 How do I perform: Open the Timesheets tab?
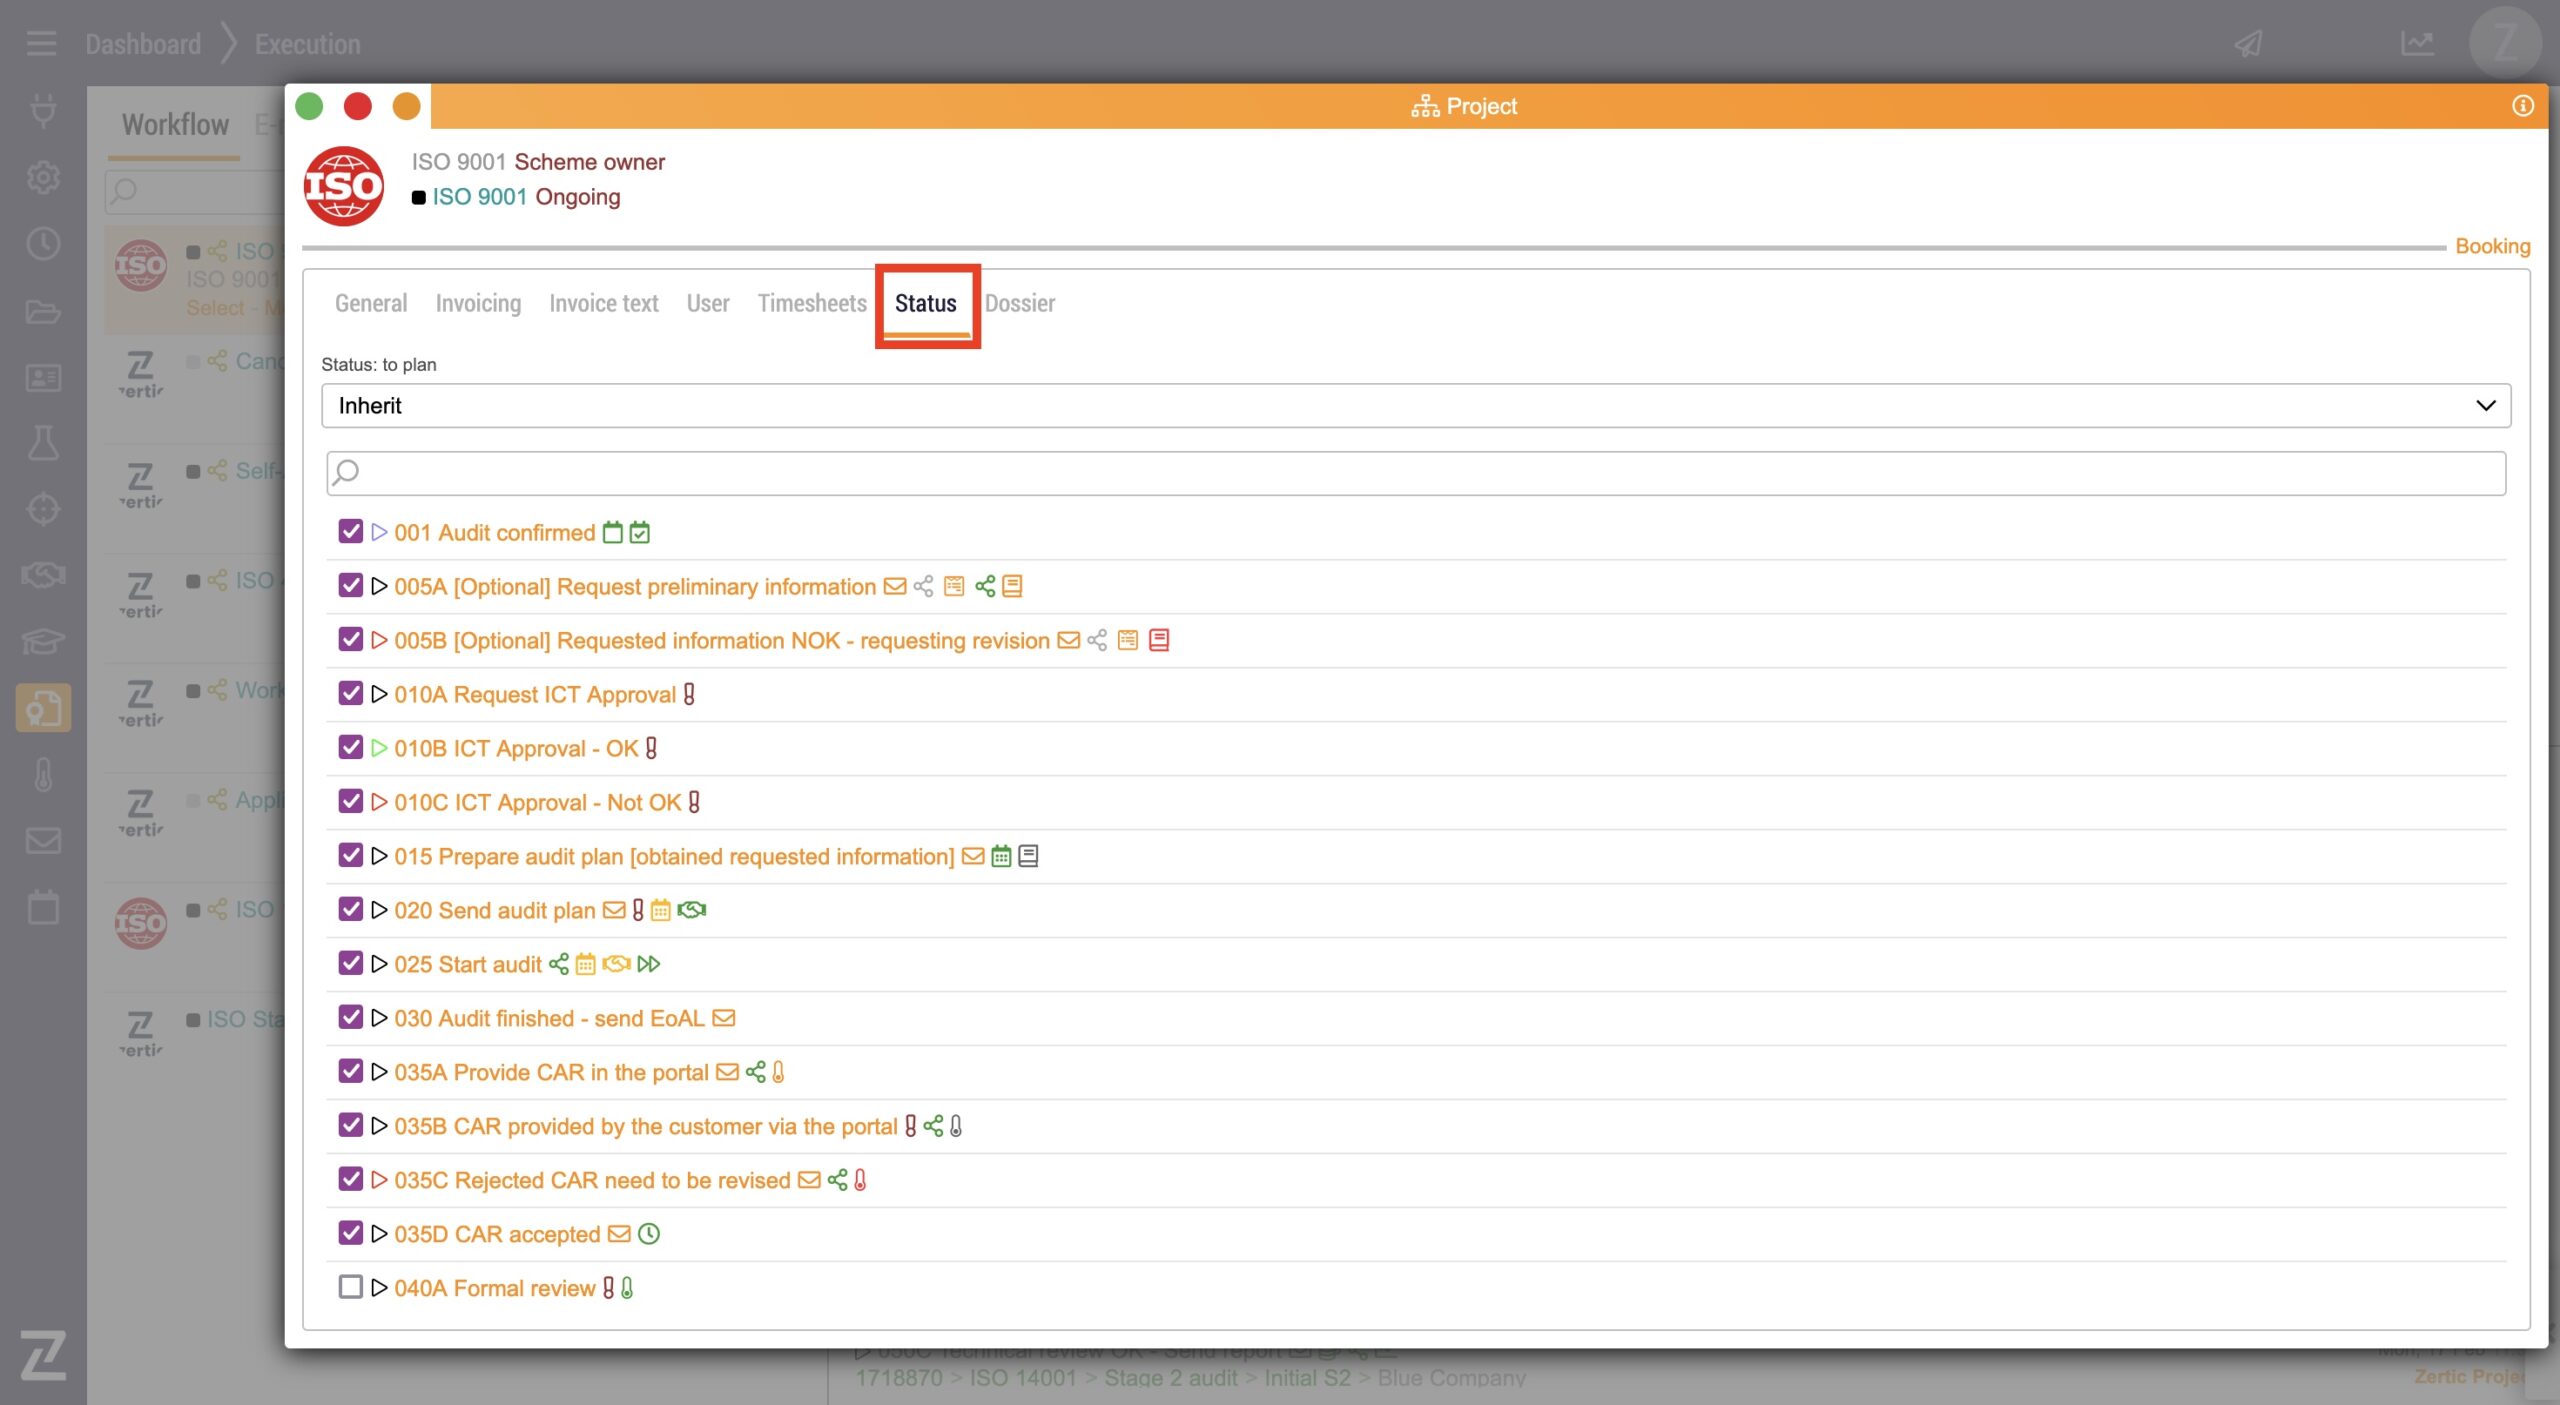[811, 303]
